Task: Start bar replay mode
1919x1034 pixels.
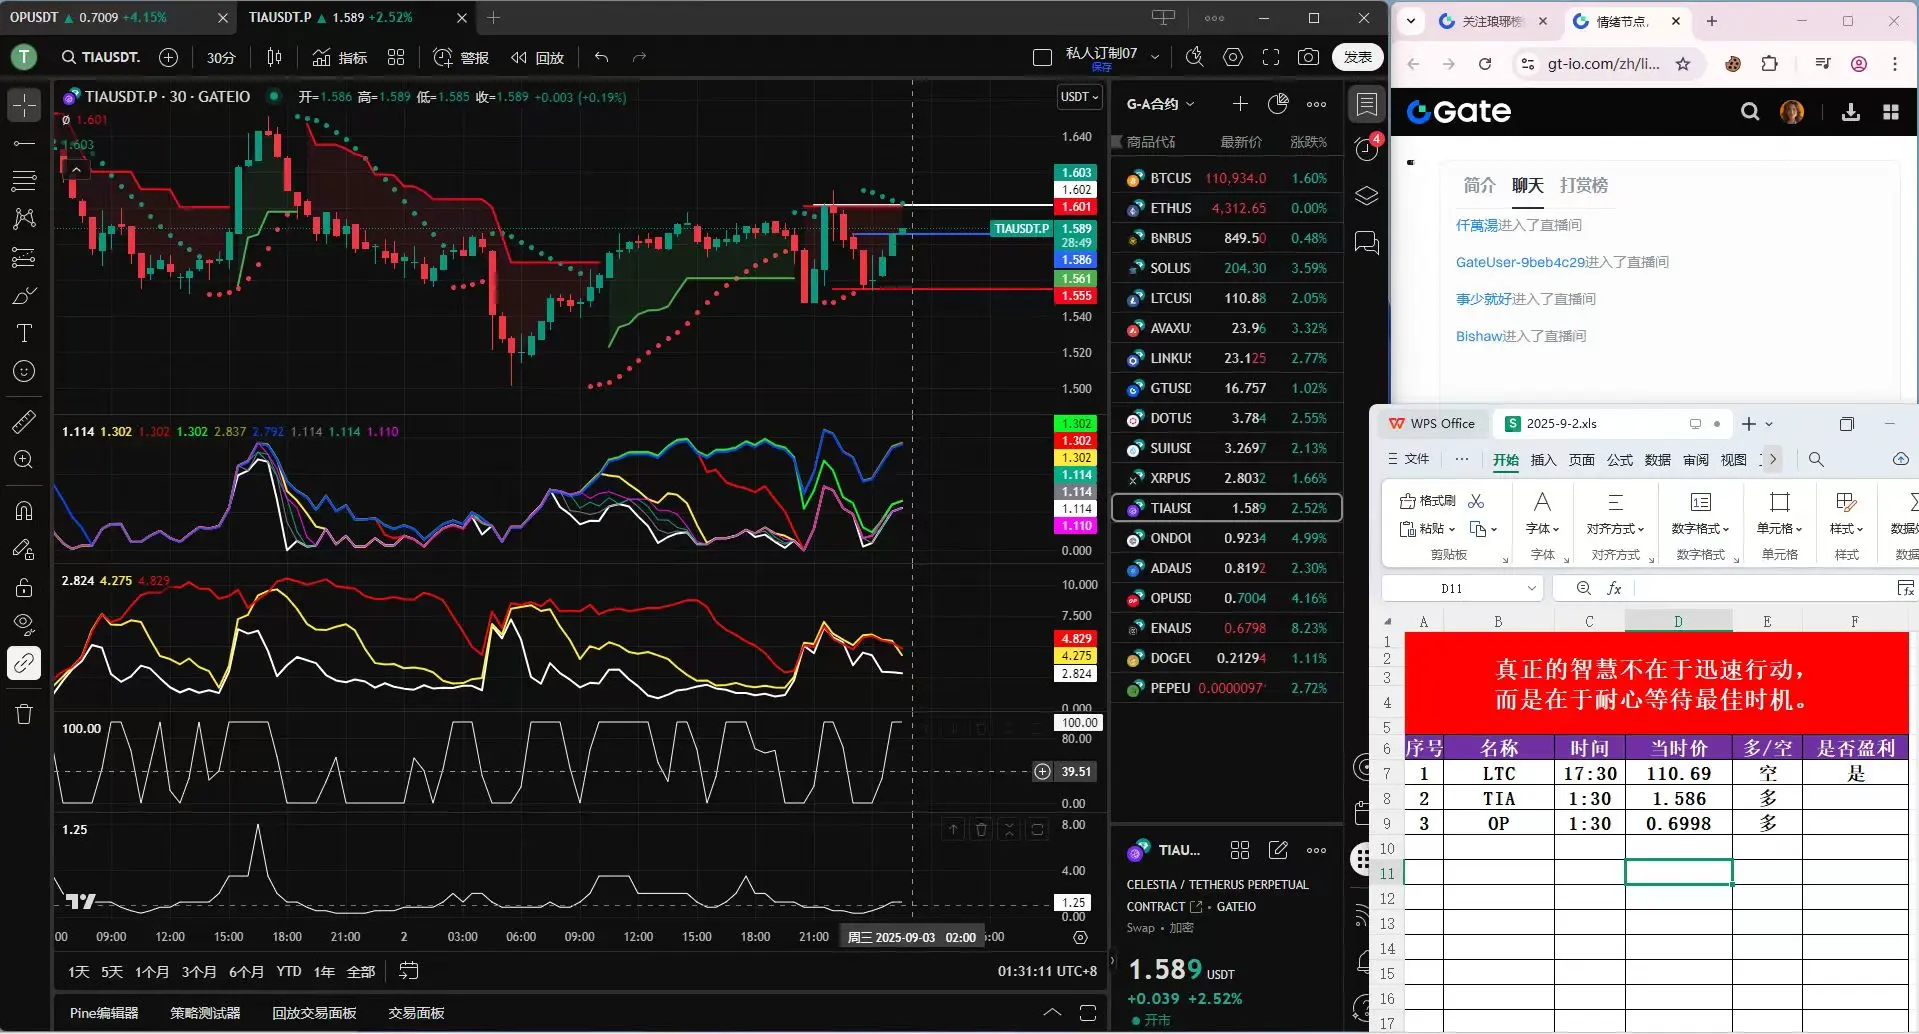Action: coord(538,58)
